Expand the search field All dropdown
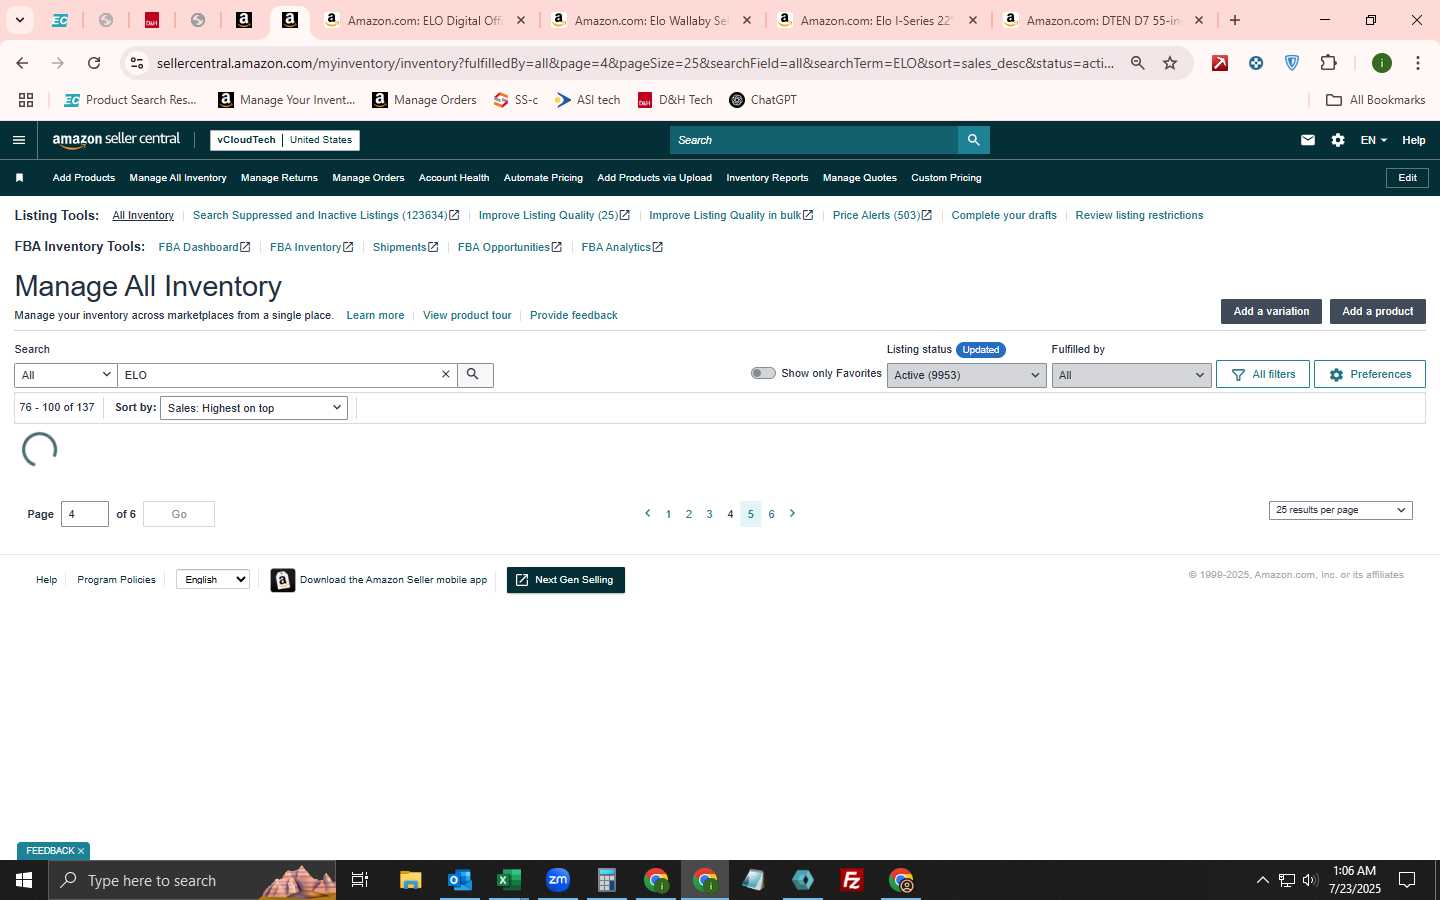The height and width of the screenshot is (900, 1440). pyautogui.click(x=65, y=375)
